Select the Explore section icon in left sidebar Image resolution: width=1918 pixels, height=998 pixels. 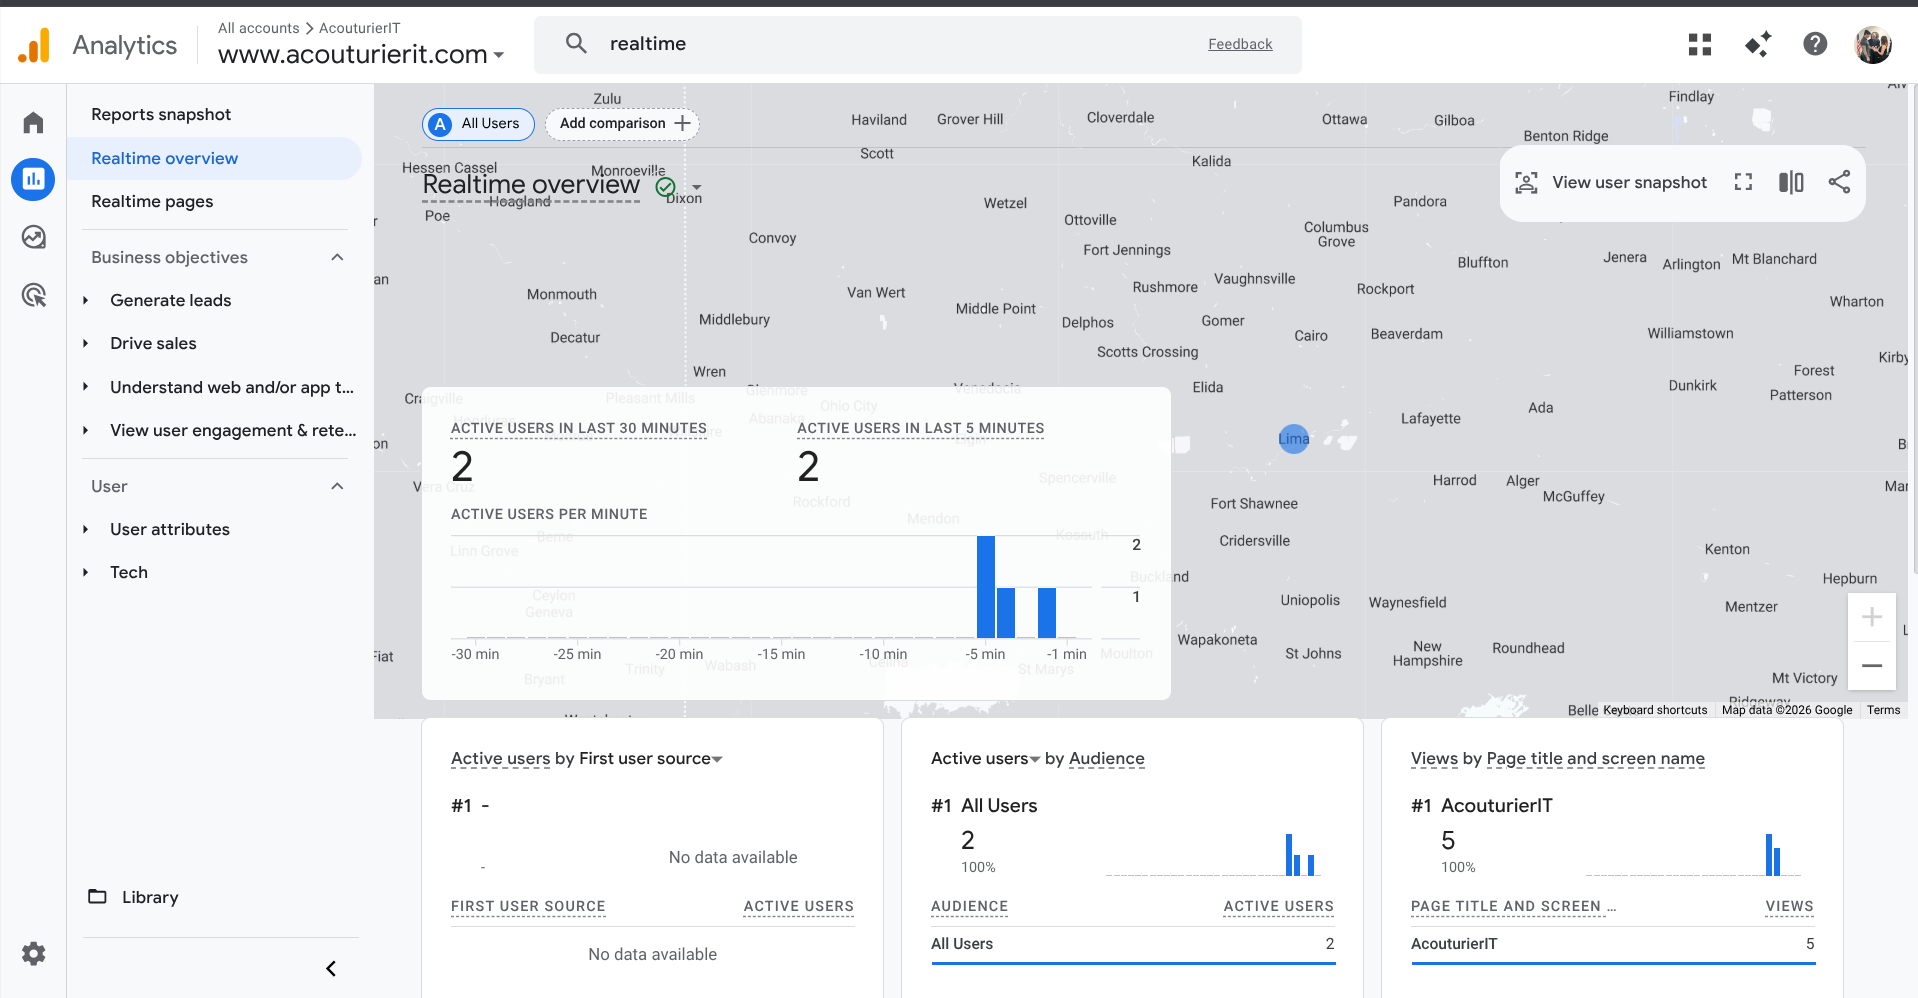pyautogui.click(x=33, y=237)
